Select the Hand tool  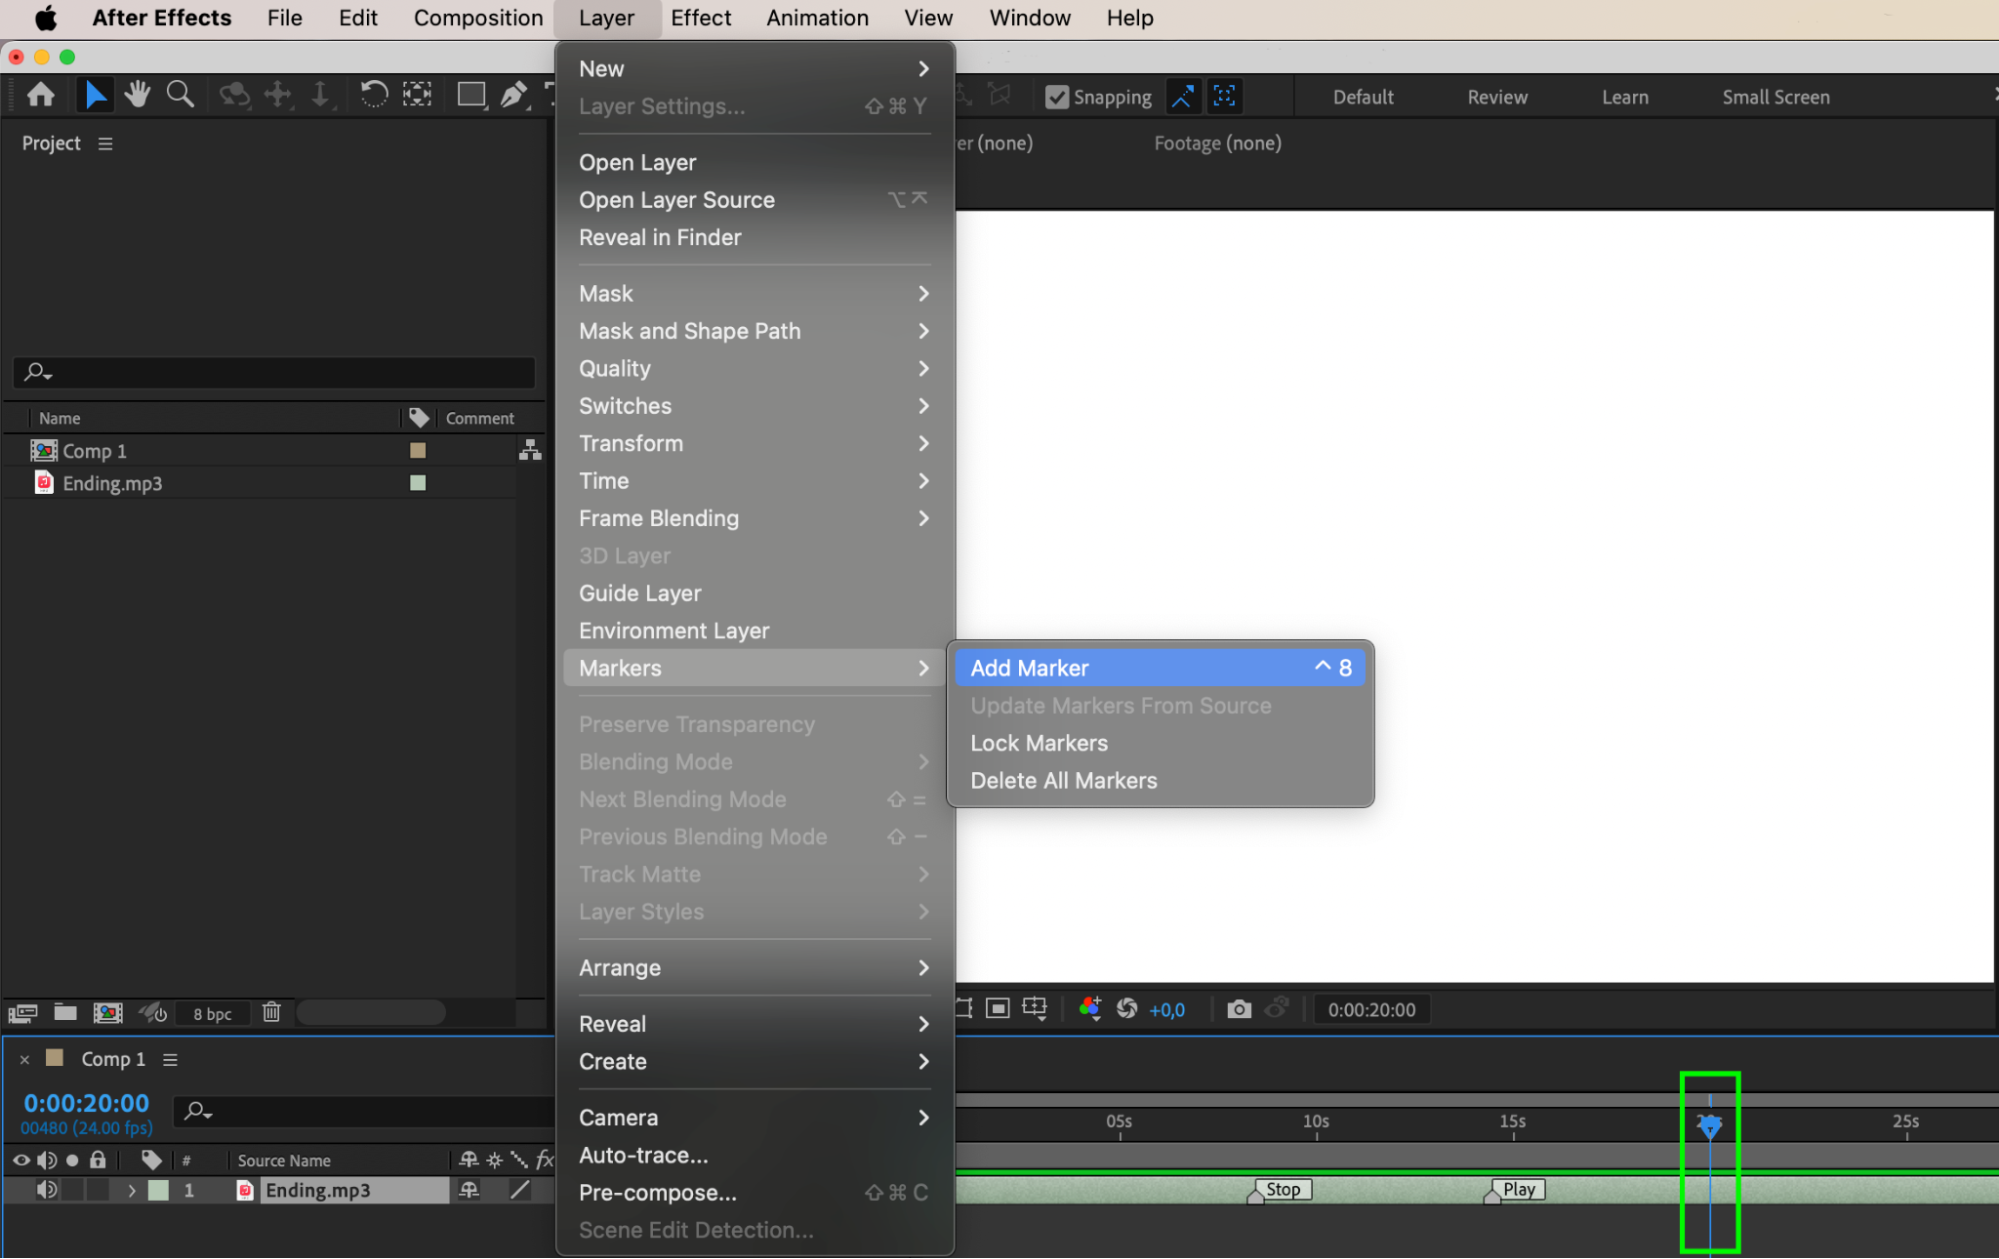137,95
